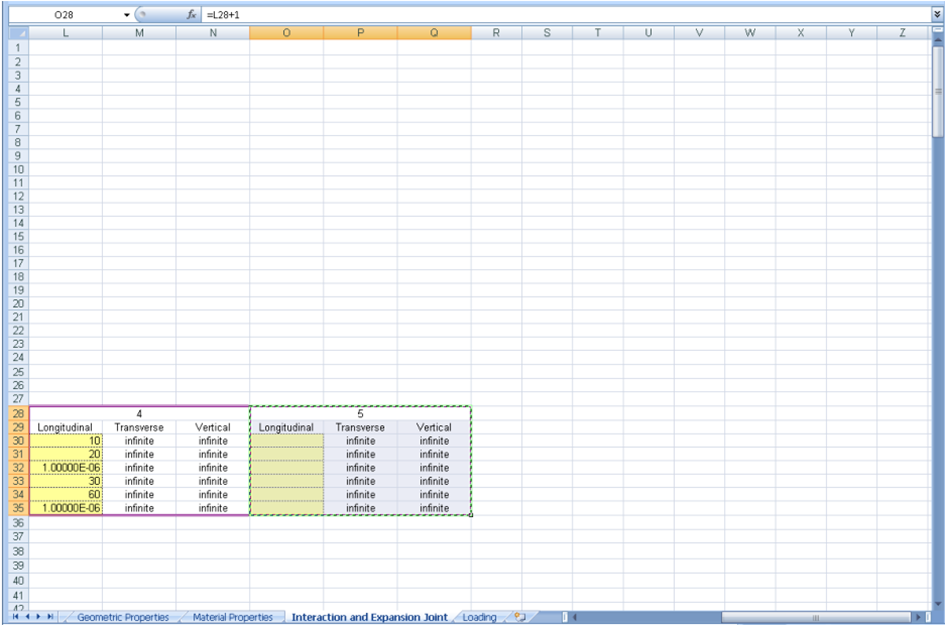Image resolution: width=945 pixels, height=625 pixels.
Task: Go to first sheet with navigation arrow
Action: [x=14, y=617]
